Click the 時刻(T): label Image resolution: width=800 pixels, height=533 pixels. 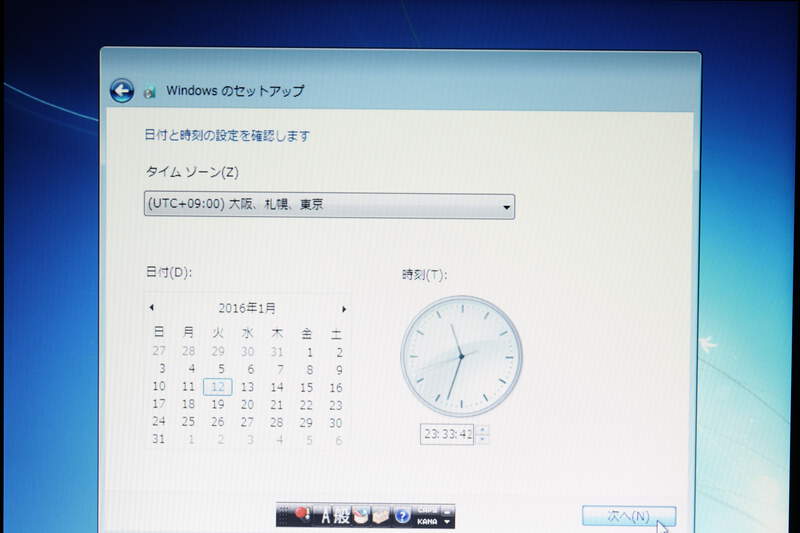pos(424,274)
